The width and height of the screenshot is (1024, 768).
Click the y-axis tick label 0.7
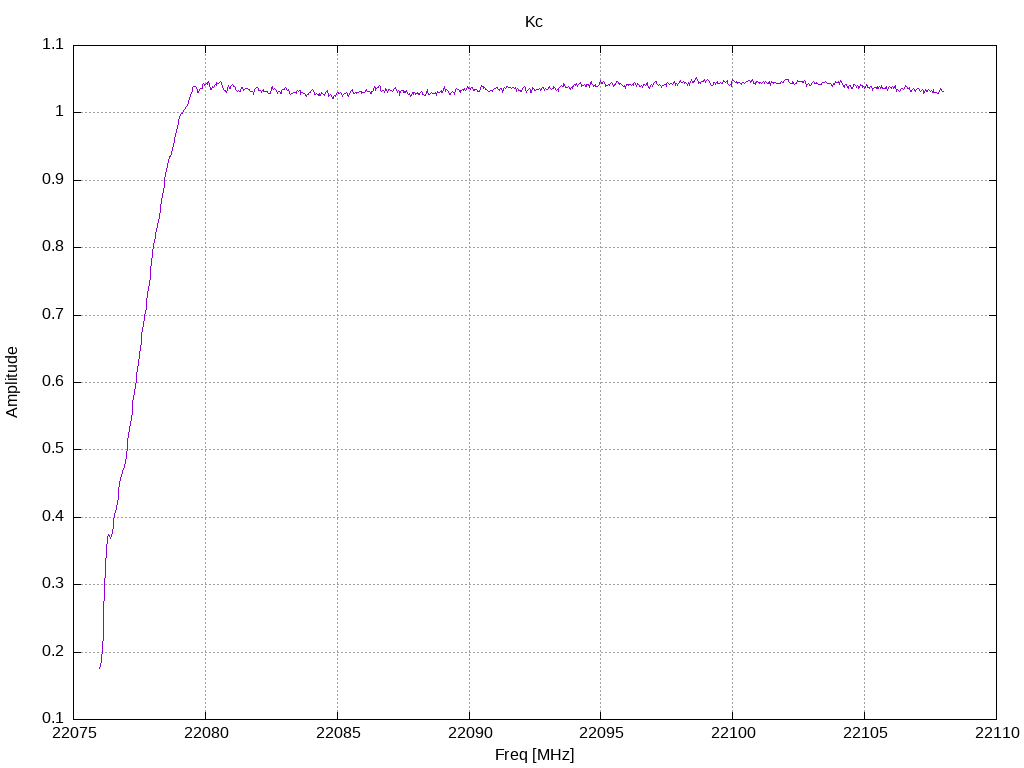(53, 314)
